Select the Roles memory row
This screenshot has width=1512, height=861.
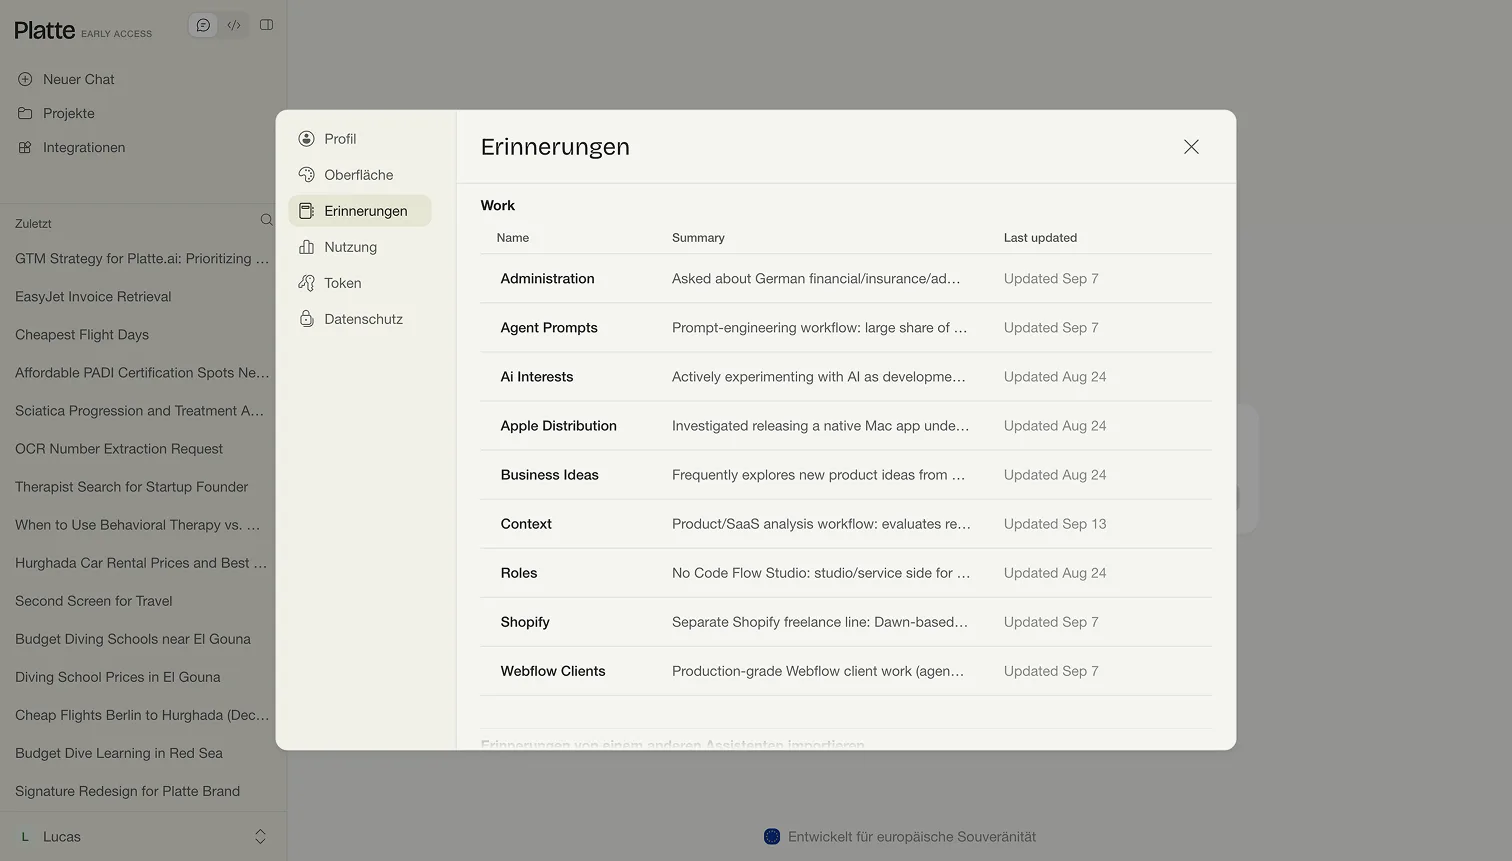[846, 573]
